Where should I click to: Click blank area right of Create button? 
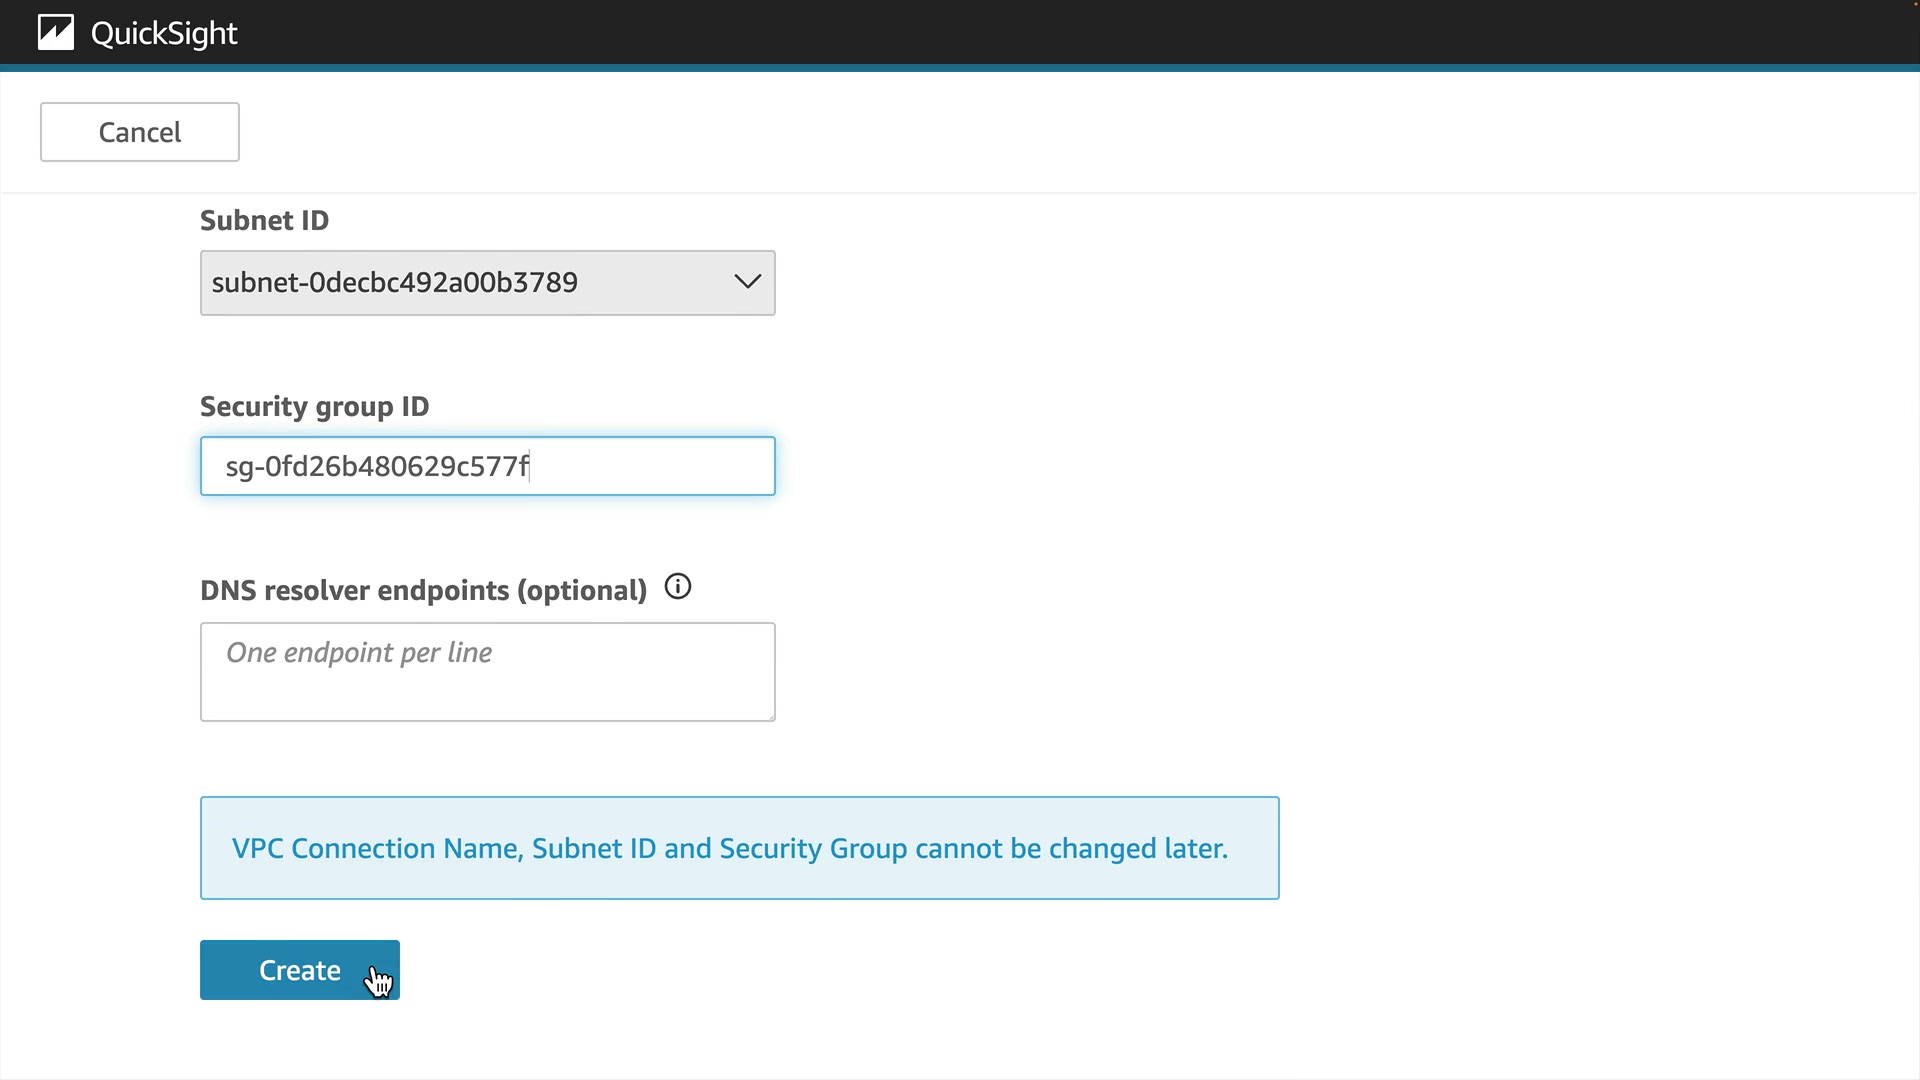(x=900, y=970)
